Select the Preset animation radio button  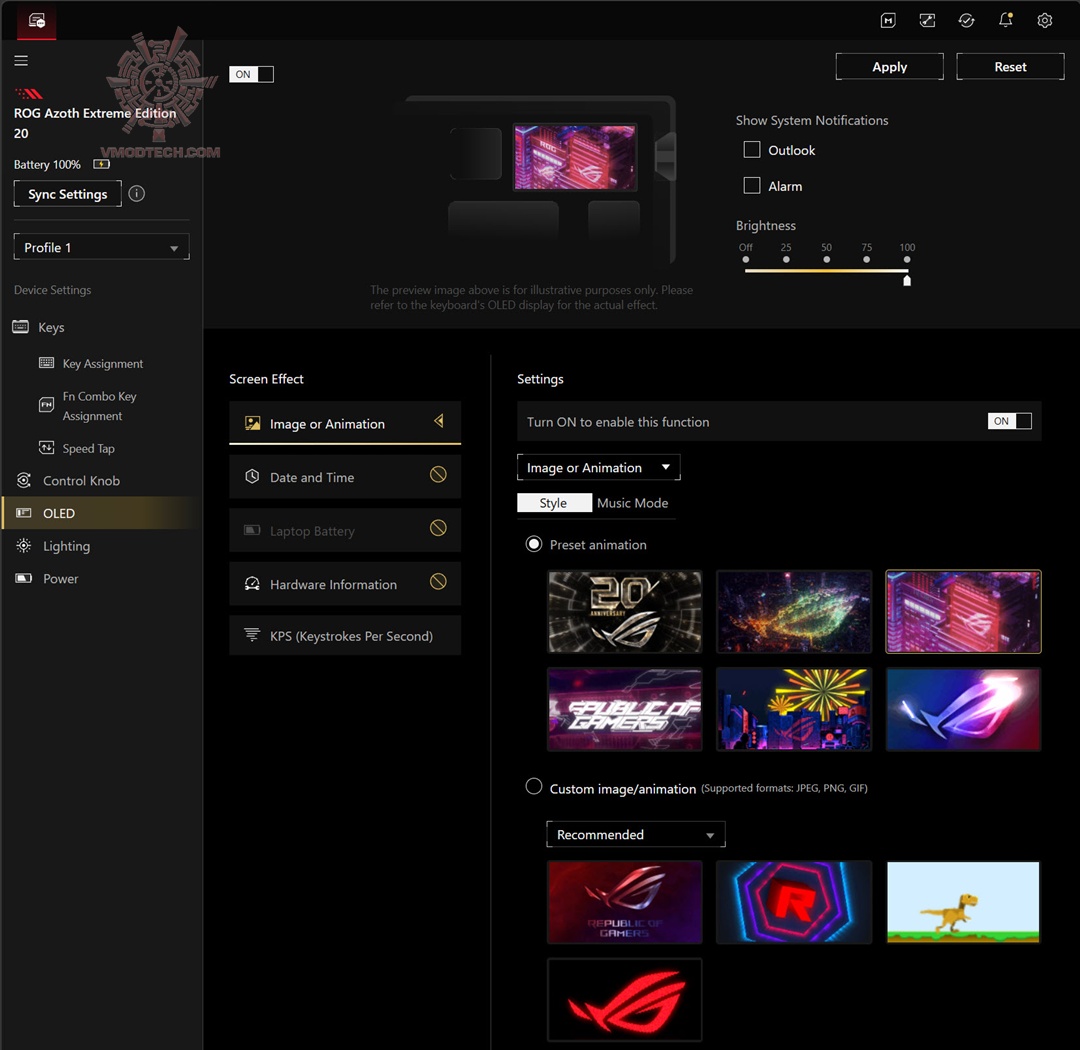(534, 544)
